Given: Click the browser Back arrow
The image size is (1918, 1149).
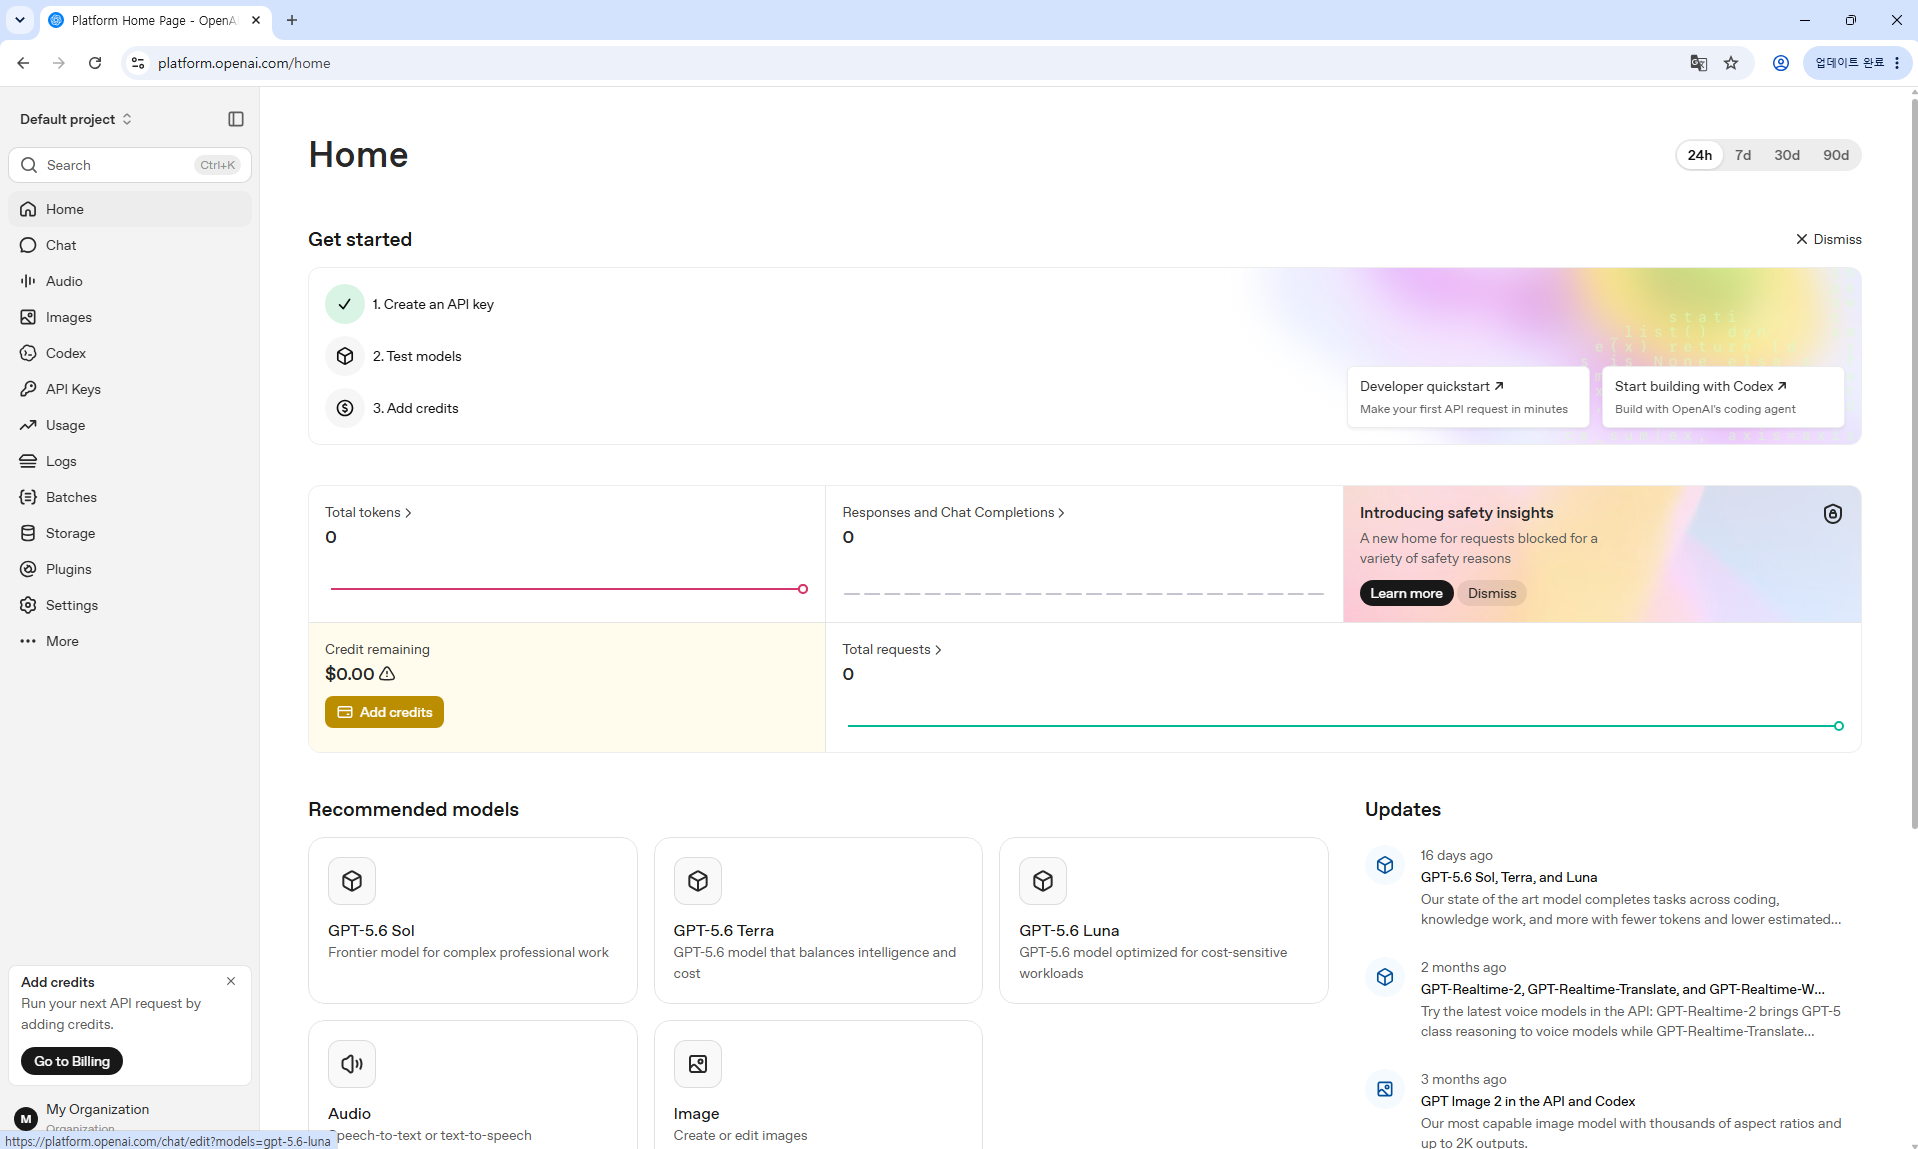Looking at the screenshot, I should coord(23,63).
